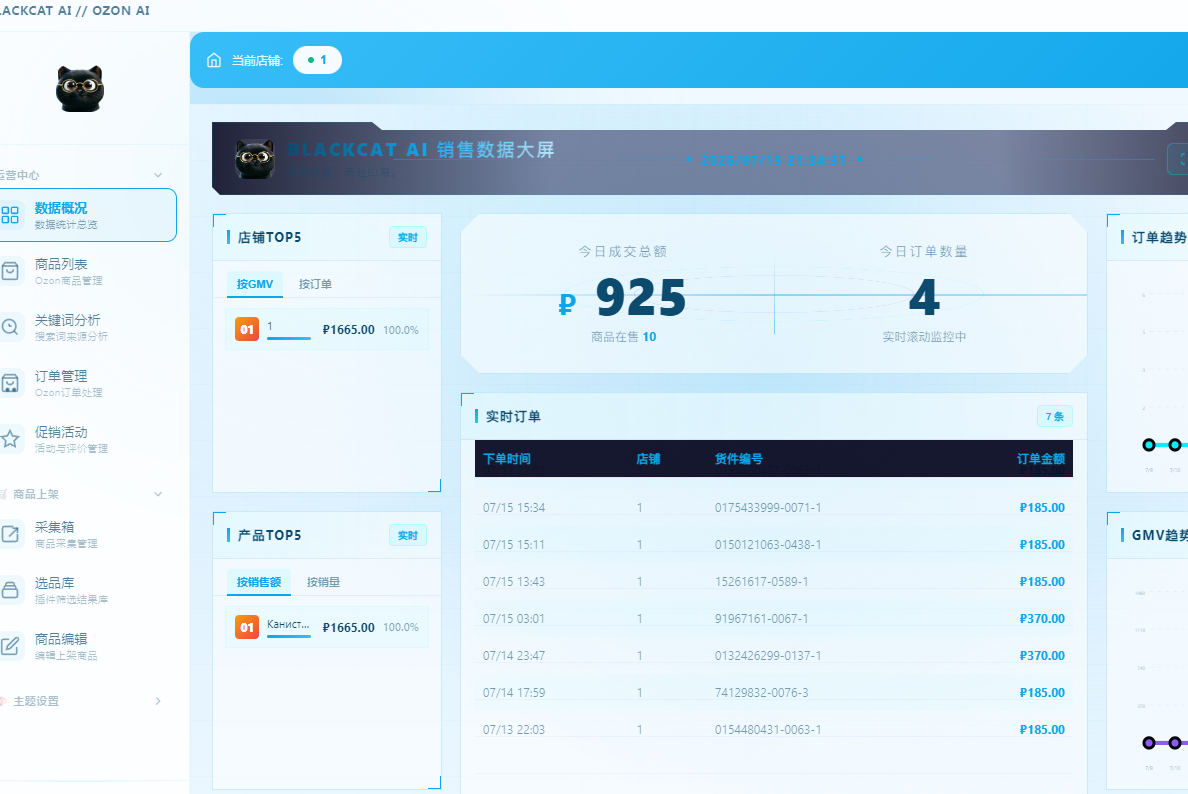Open 数据概况 dashboard grid icon

pyautogui.click(x=10, y=215)
